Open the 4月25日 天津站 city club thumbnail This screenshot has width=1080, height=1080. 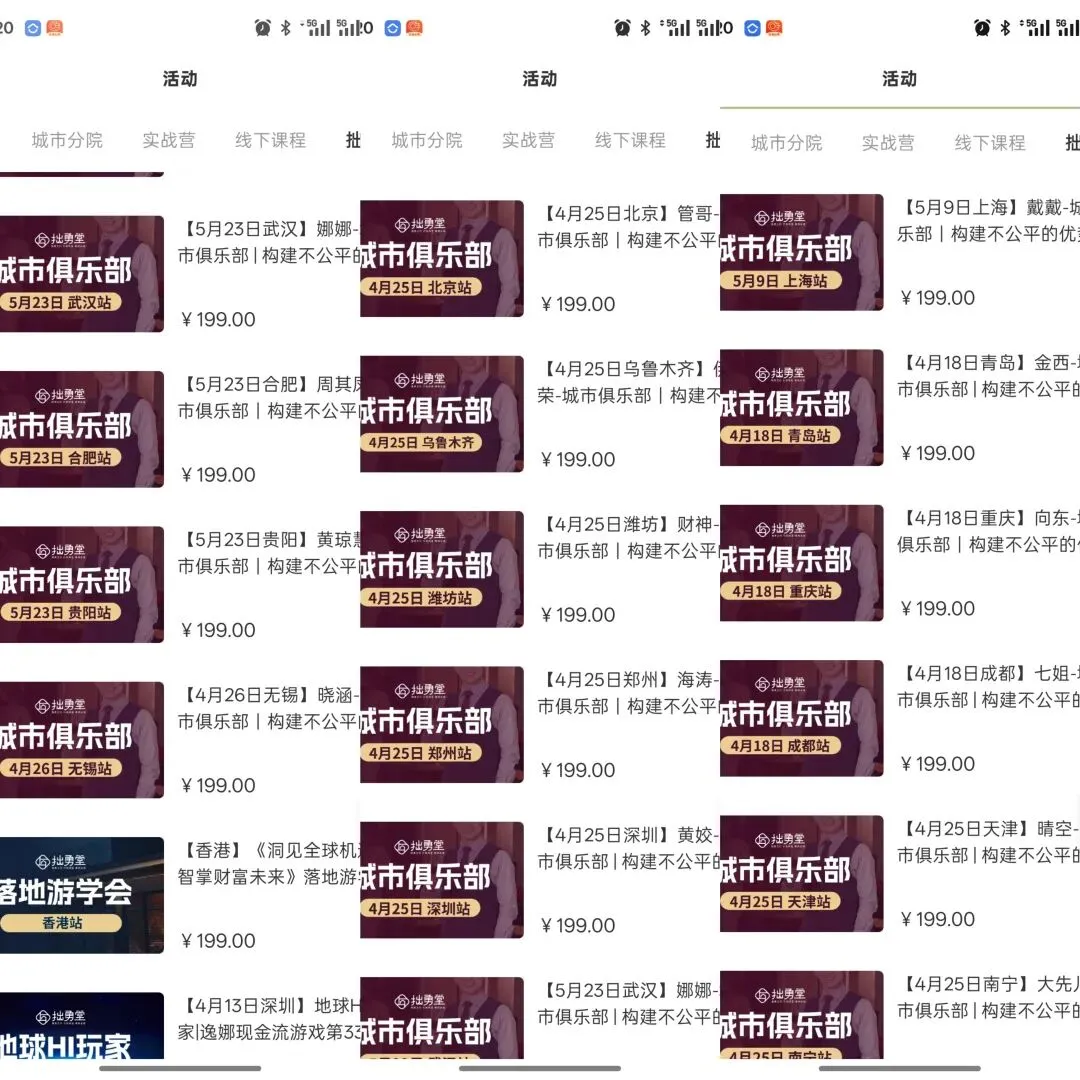tap(802, 873)
